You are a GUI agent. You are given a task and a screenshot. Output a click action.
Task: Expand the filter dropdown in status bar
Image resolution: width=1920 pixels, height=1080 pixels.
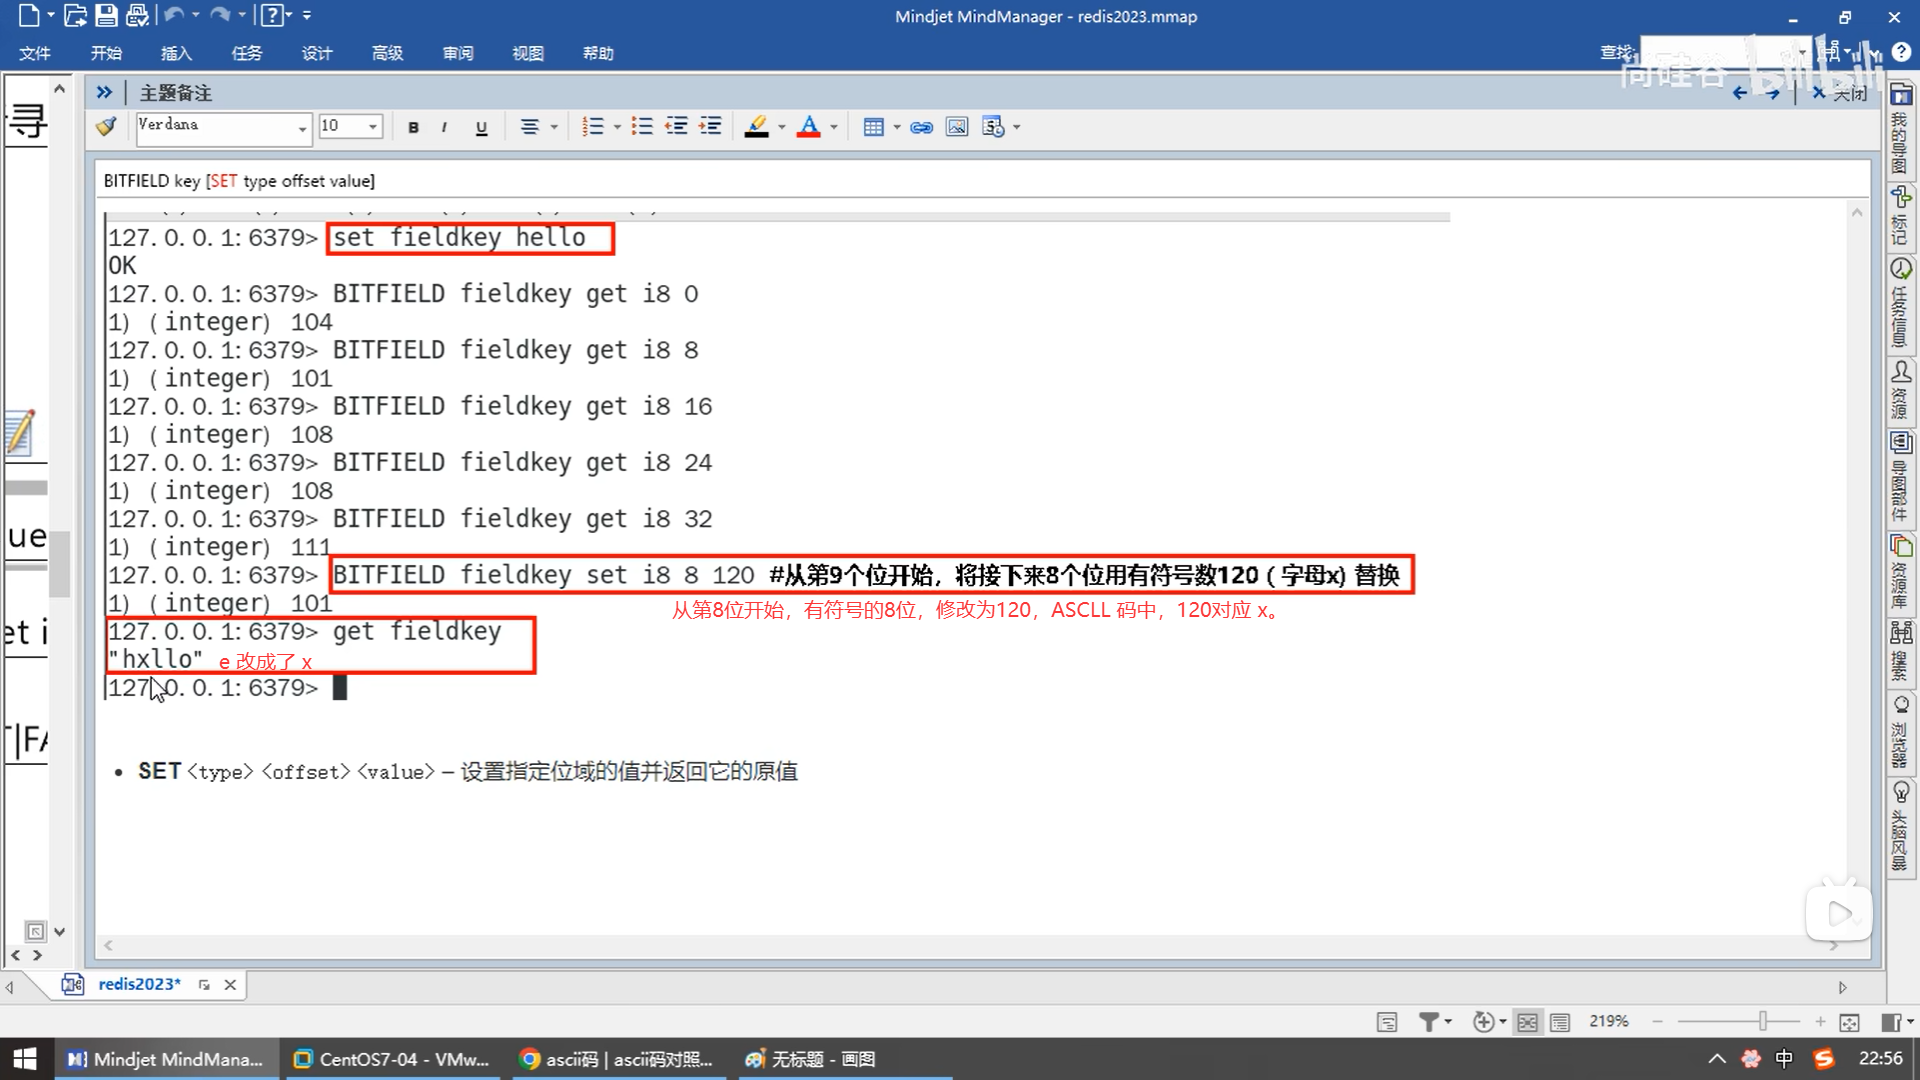pyautogui.click(x=1447, y=1022)
